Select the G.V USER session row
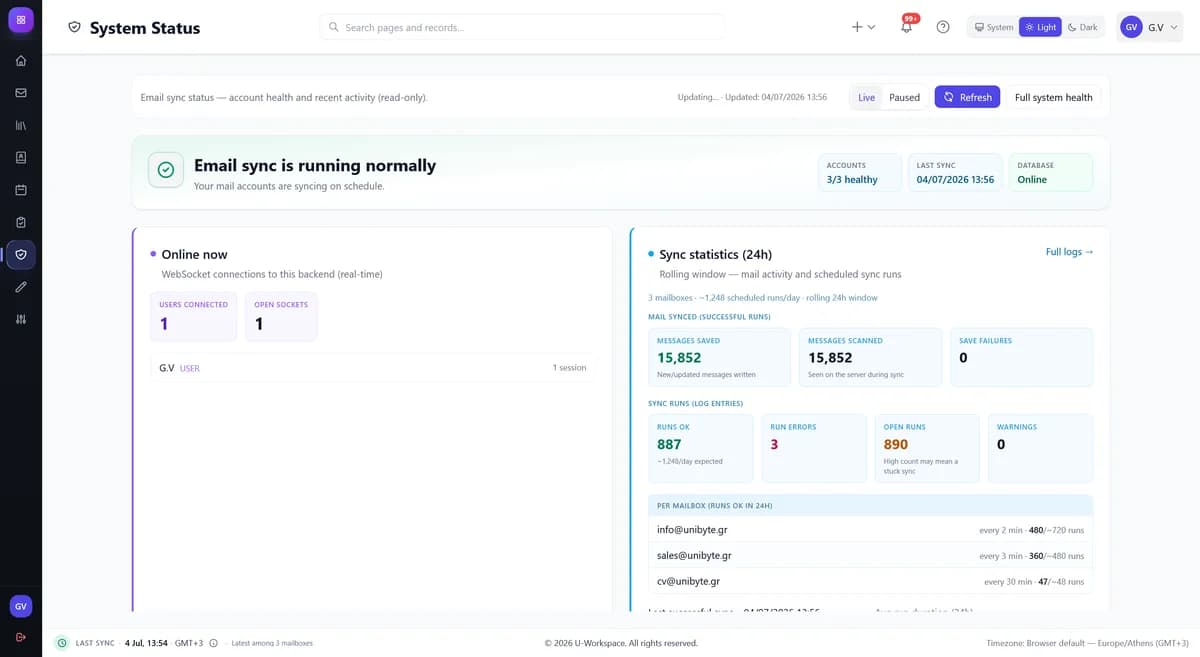 (374, 368)
